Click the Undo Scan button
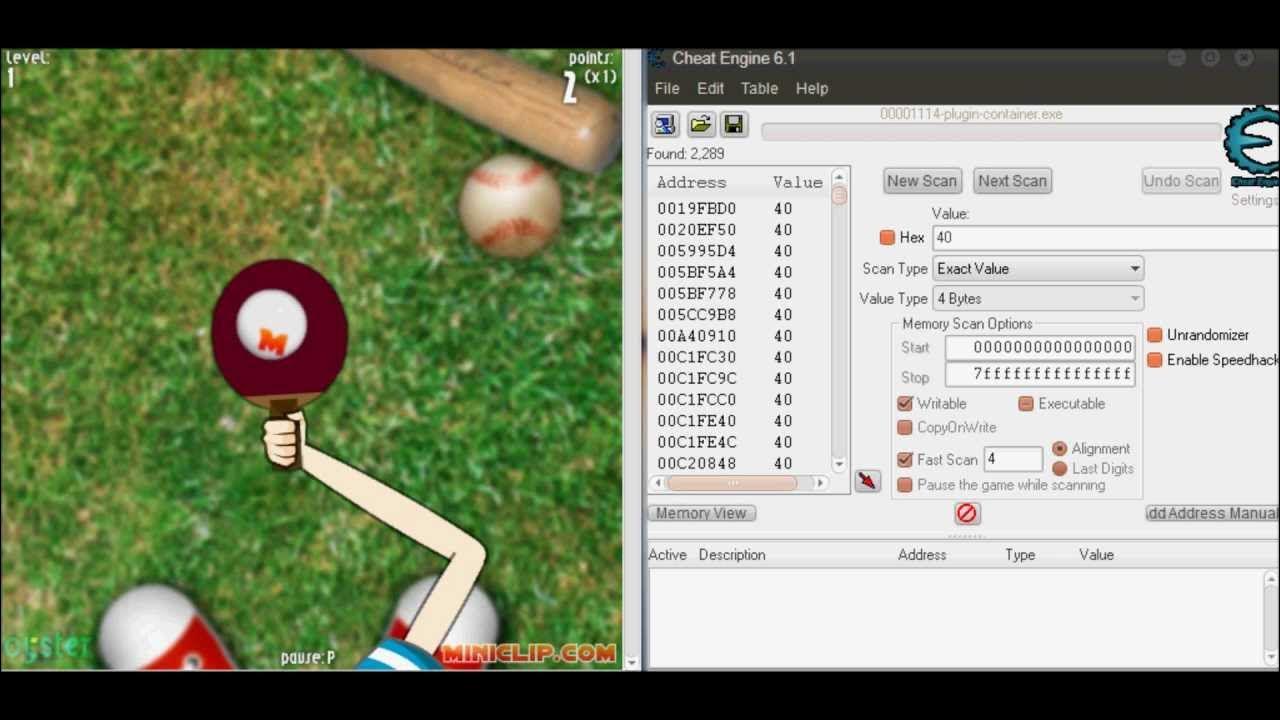 tap(1181, 181)
